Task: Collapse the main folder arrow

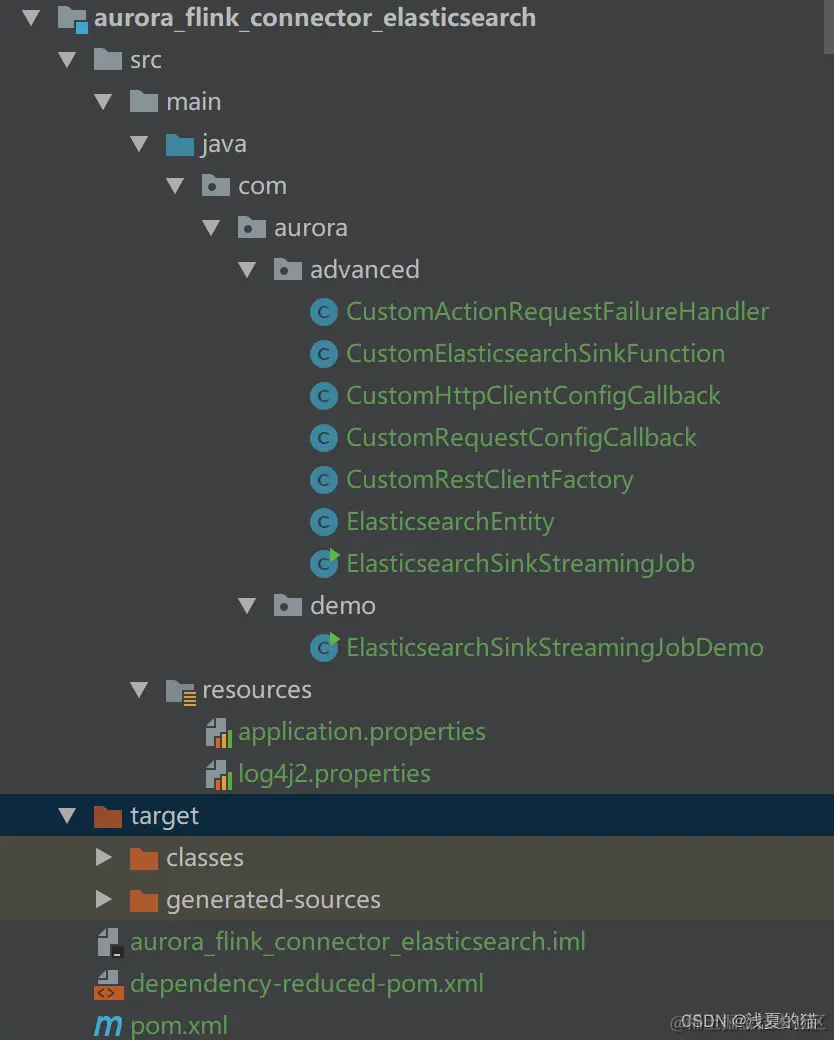Action: coord(103,102)
